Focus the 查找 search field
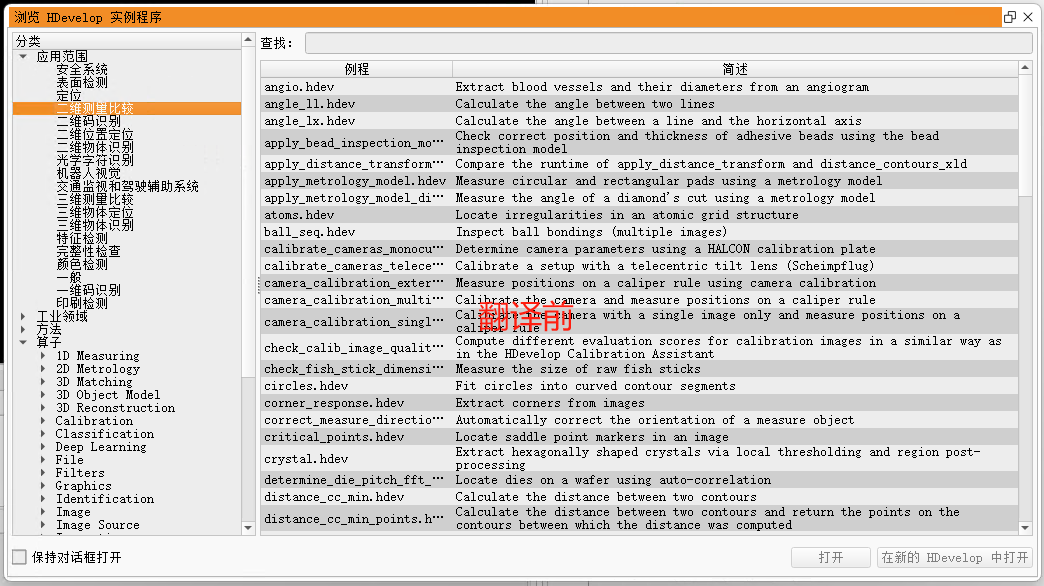 668,43
